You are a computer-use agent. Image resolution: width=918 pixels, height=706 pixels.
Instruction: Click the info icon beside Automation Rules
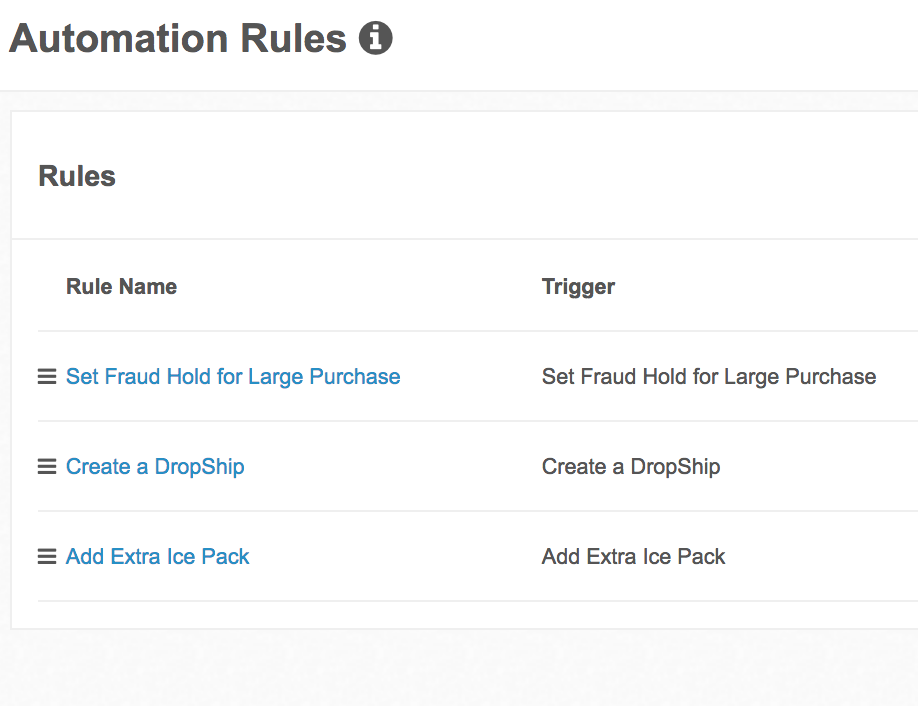click(376, 39)
